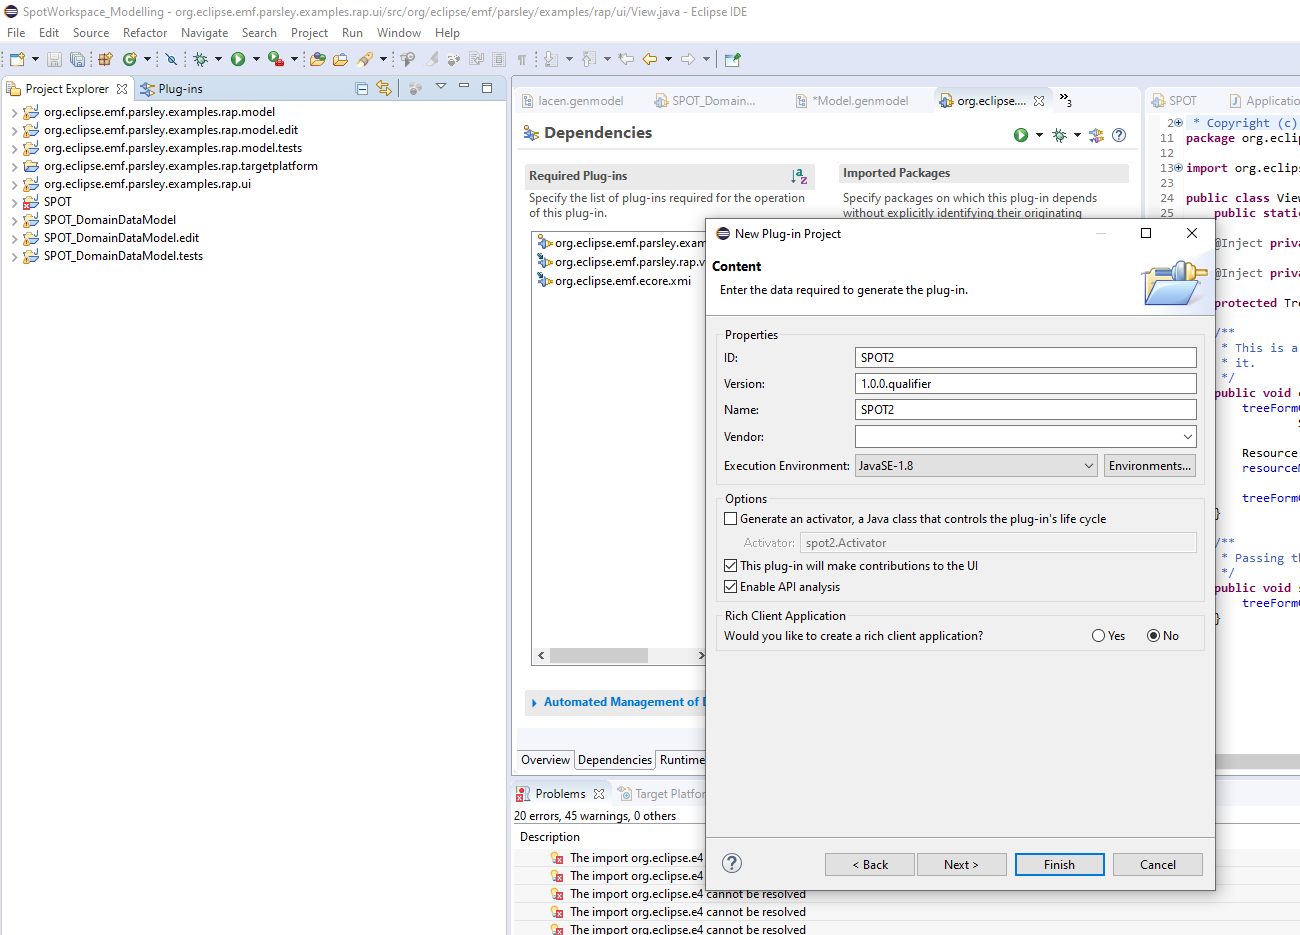This screenshot has width=1300, height=935.
Task: Click the Name input field
Action: (1026, 410)
